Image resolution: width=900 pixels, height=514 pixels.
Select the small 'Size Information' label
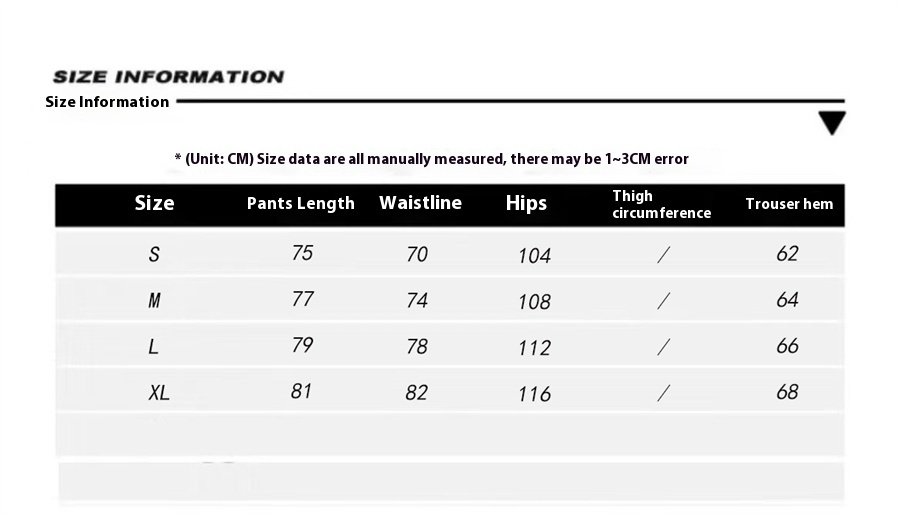point(107,102)
